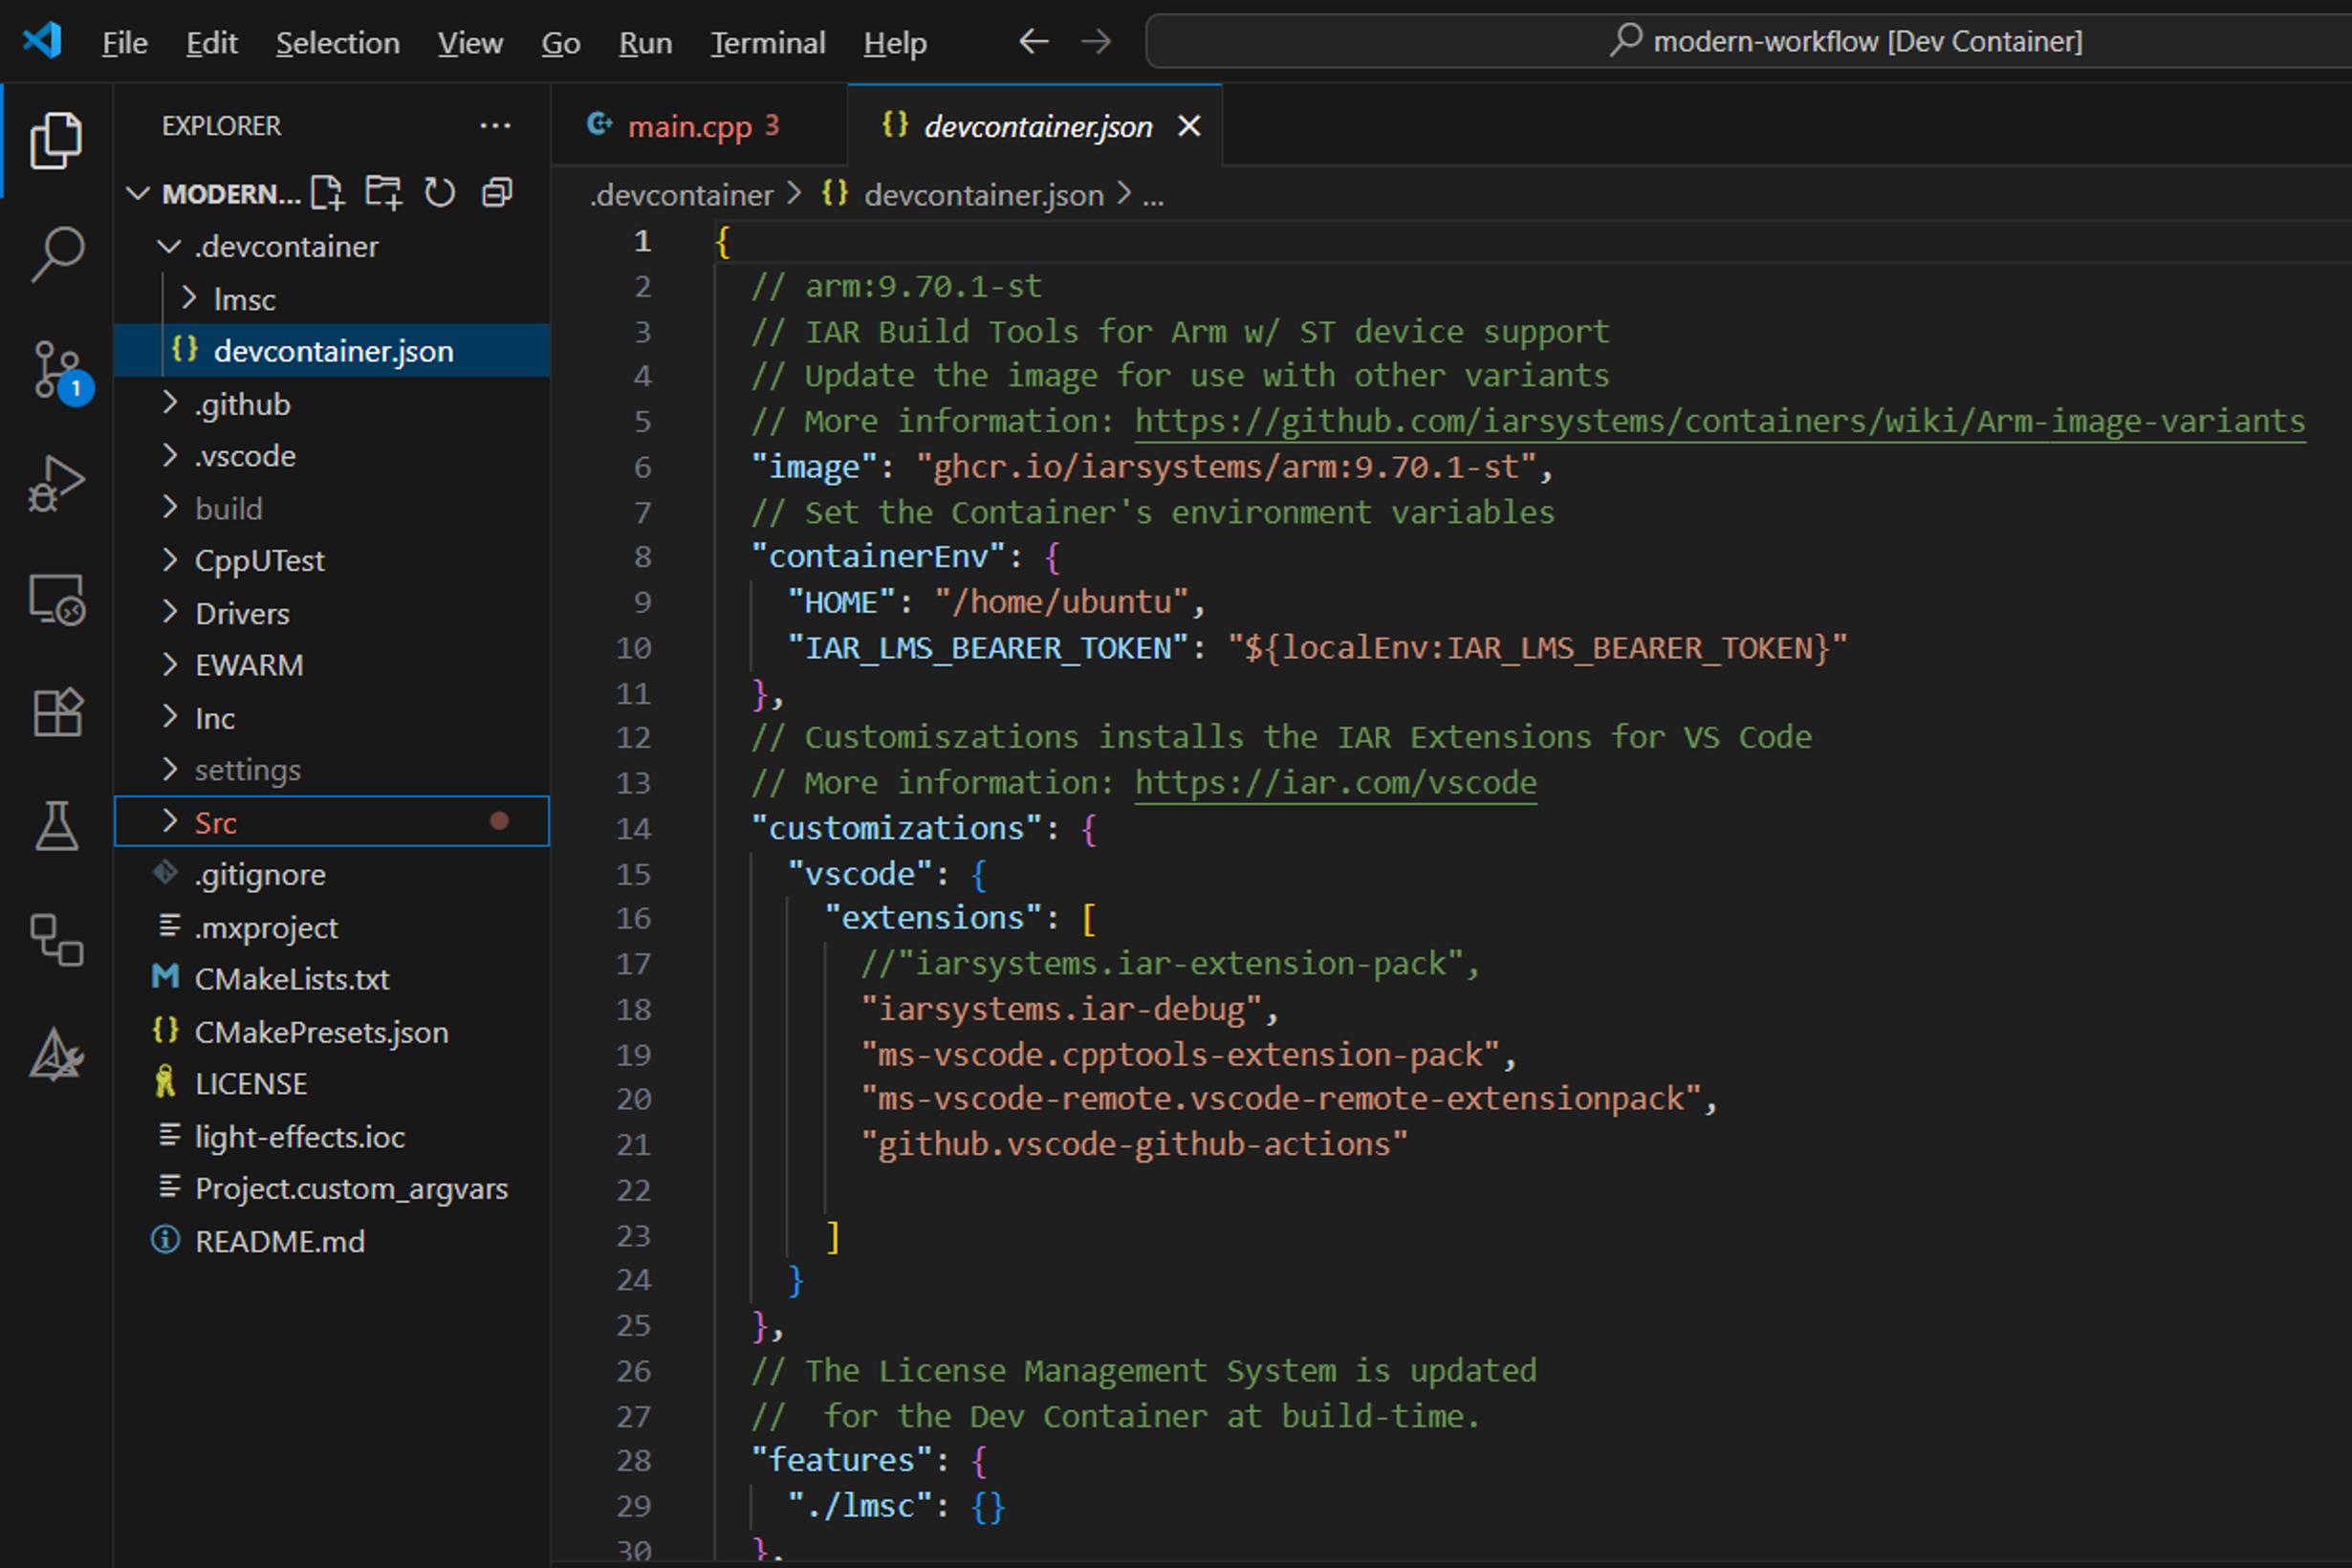The height and width of the screenshot is (1568, 2352).
Task: Close the devcontainer.json tab
Action: (x=1189, y=126)
